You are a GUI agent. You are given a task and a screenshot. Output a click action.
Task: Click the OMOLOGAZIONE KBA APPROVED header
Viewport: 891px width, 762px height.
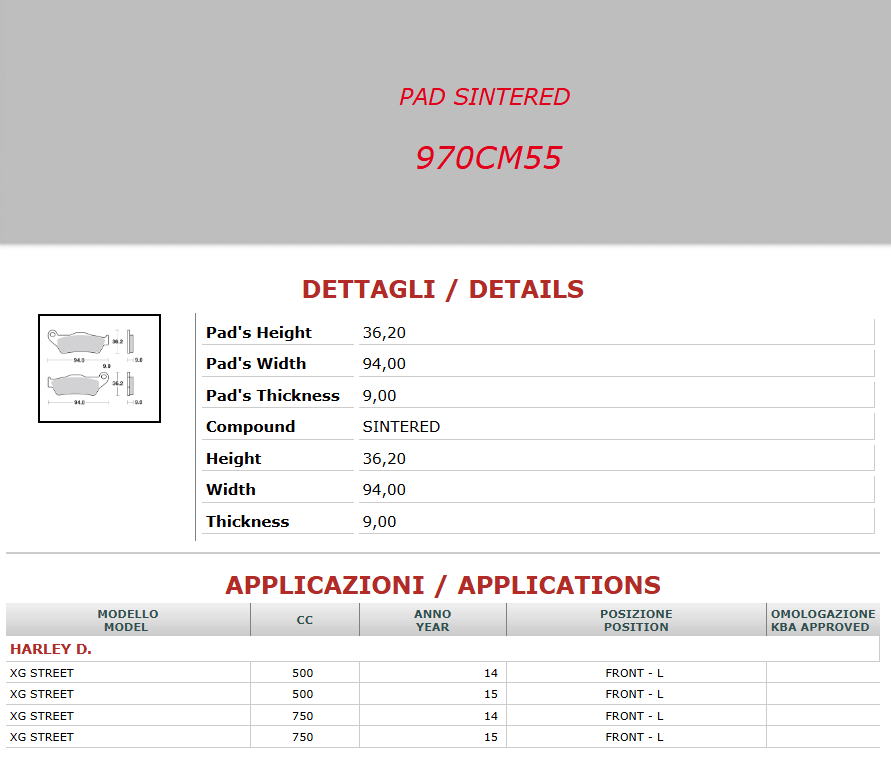(823, 620)
